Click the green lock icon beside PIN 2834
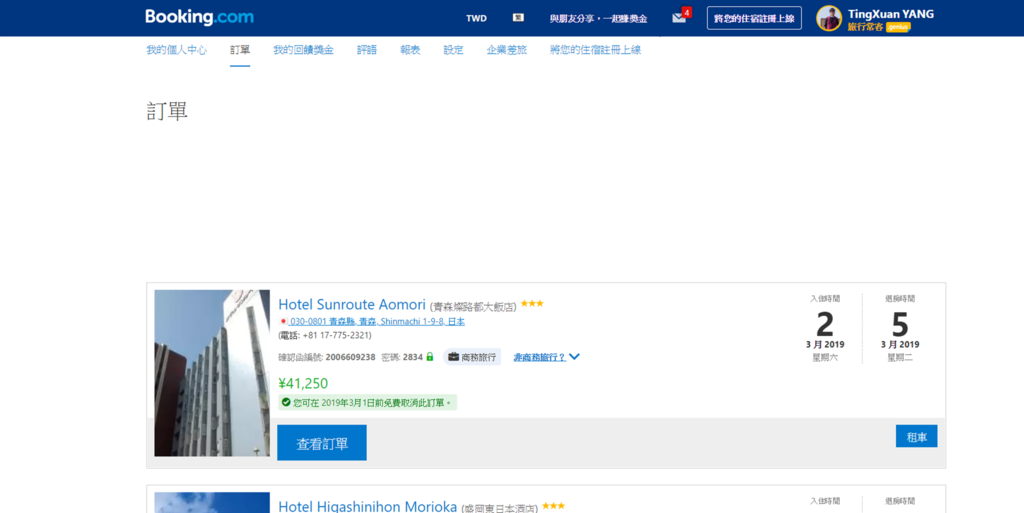This screenshot has height=513, width=1024. (x=430, y=357)
